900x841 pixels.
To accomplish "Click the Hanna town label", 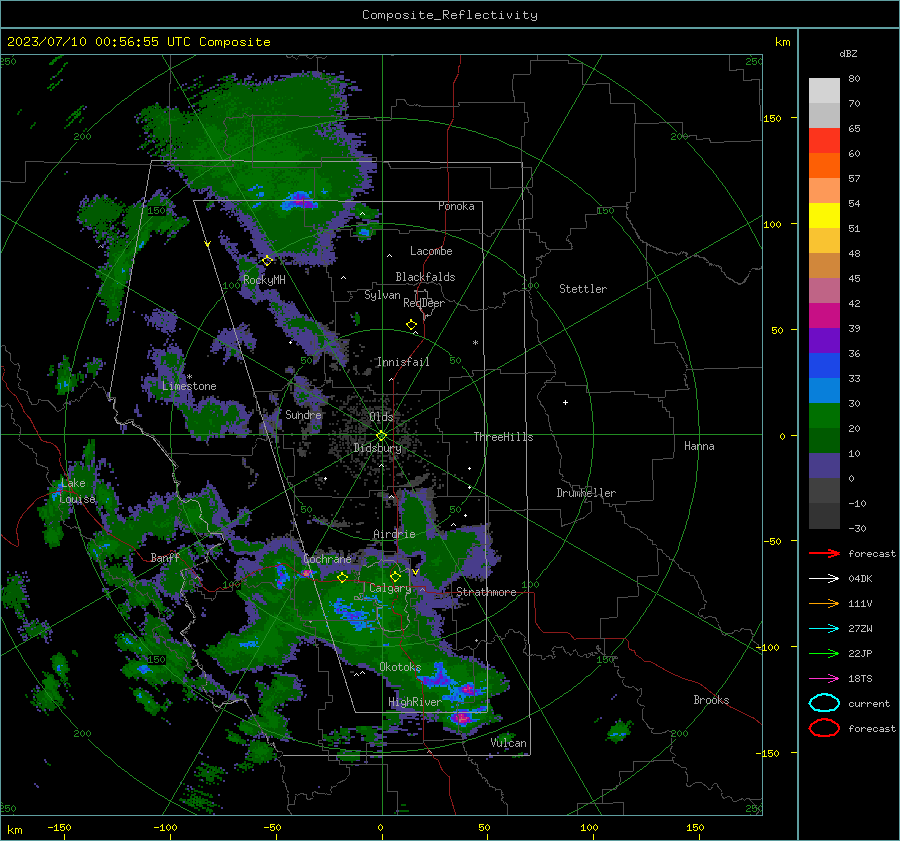I will (x=699, y=446).
